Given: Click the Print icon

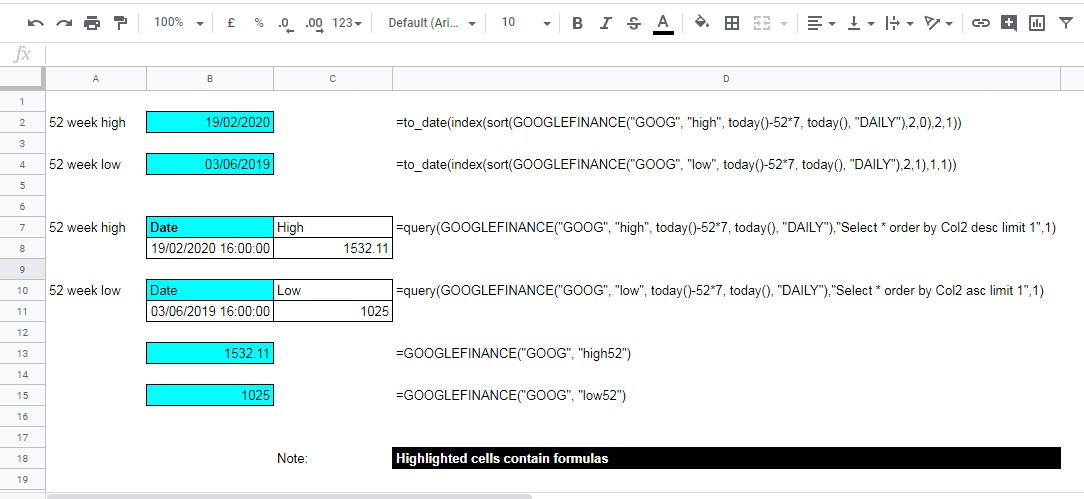Looking at the screenshot, I should click(x=92, y=23).
